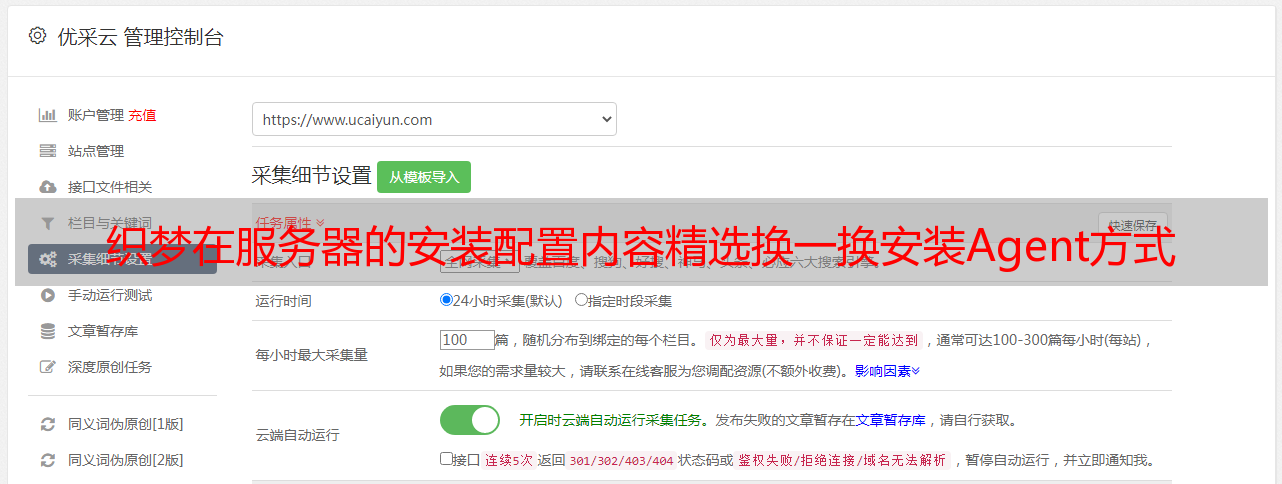Open 站点管理 in the sidebar
Screen dimensions: 1282x484
96,151
